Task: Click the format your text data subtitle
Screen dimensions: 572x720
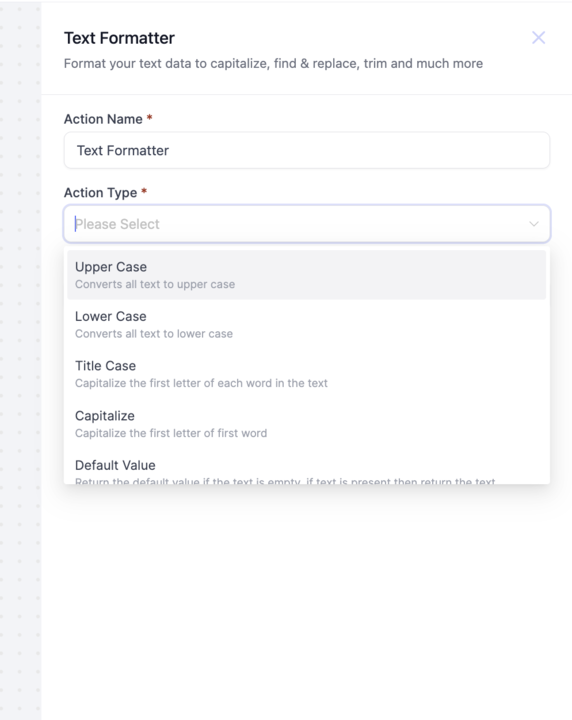Action: pyautogui.click(x=273, y=63)
